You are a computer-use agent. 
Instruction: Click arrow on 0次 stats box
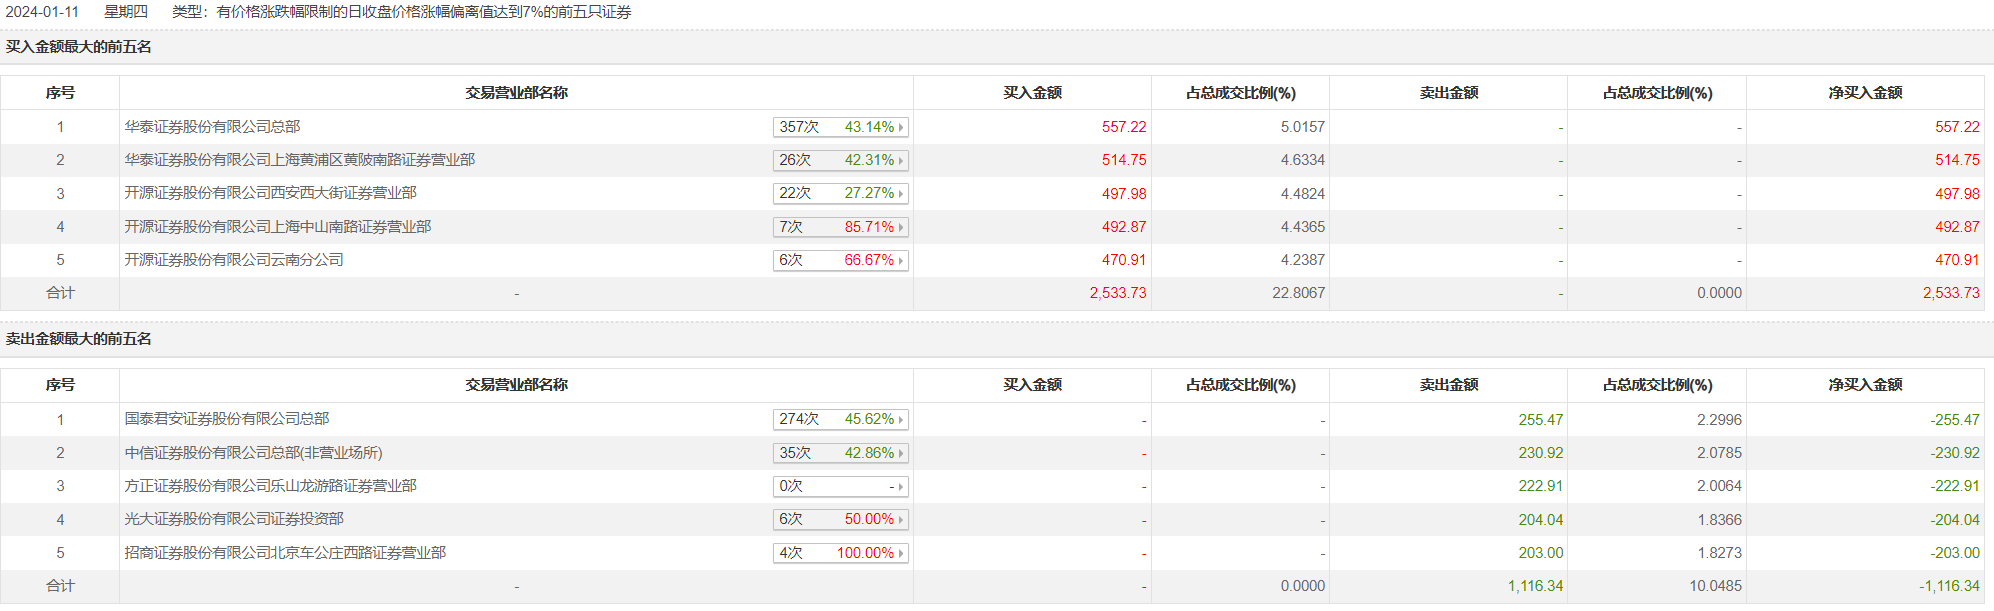[x=901, y=487]
